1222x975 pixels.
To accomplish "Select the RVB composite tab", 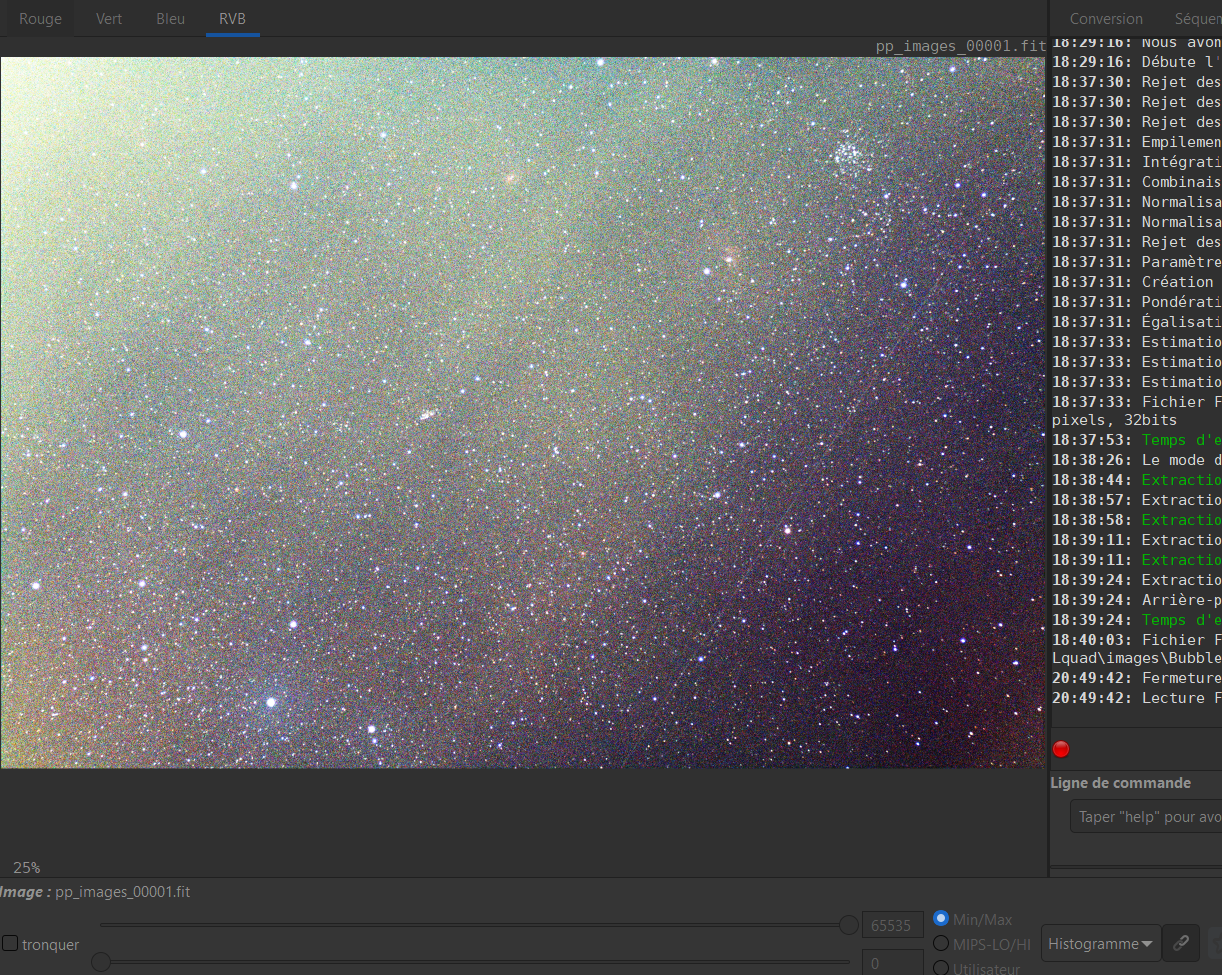I will pyautogui.click(x=232, y=18).
